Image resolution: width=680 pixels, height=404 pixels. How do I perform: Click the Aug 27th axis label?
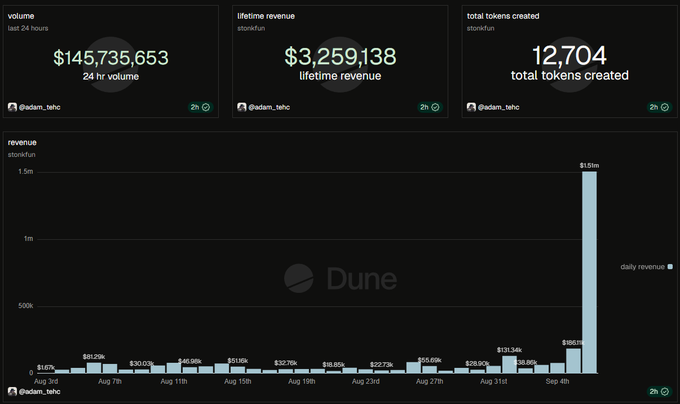430,381
